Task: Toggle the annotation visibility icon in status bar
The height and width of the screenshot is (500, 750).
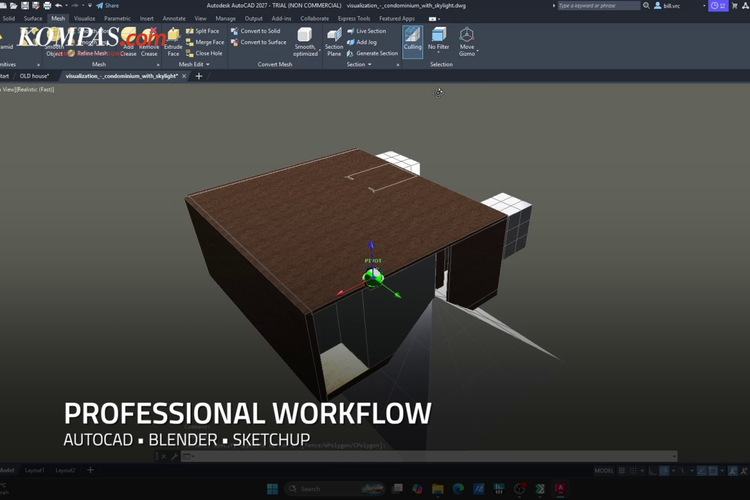Action: point(733,471)
